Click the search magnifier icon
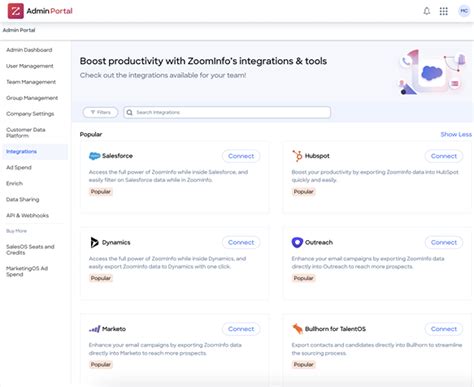474x387 pixels. 130,112
